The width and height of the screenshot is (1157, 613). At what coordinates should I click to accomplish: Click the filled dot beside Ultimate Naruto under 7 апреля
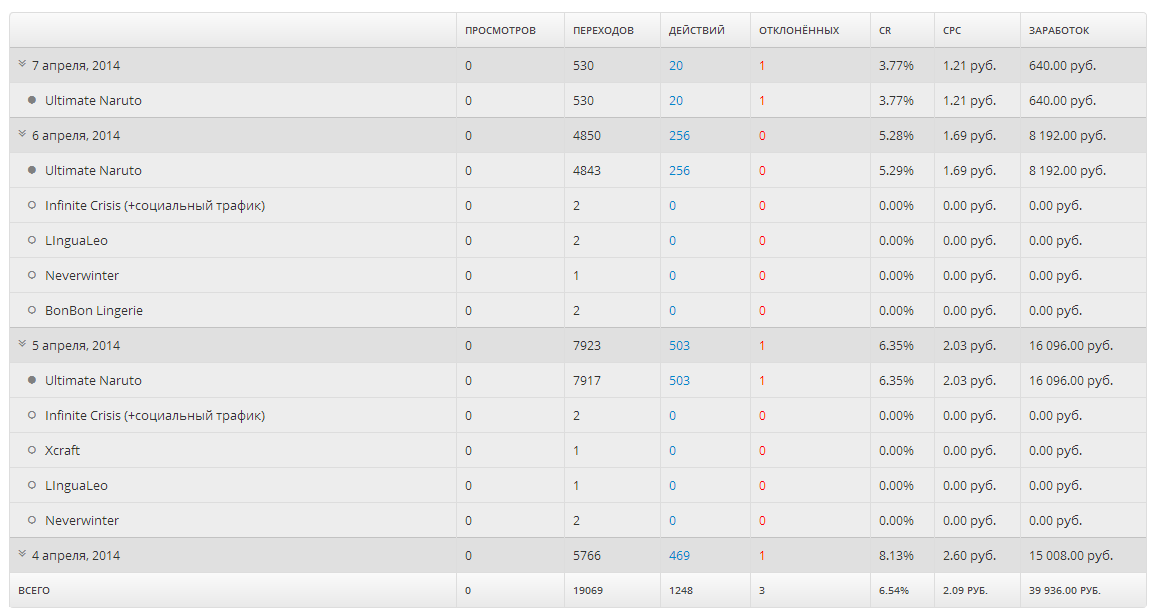point(32,100)
